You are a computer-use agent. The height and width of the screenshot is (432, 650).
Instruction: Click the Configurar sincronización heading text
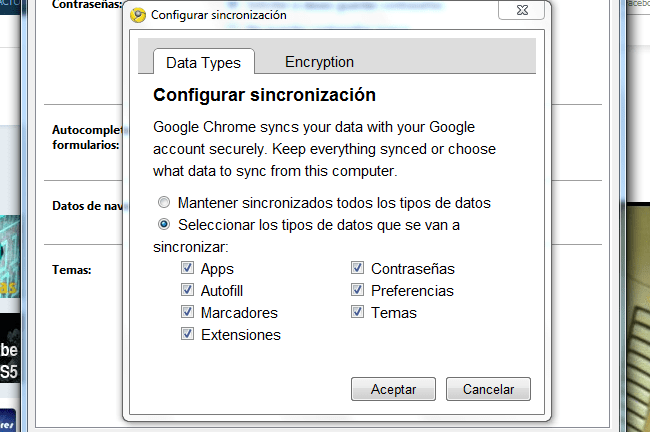click(x=264, y=95)
